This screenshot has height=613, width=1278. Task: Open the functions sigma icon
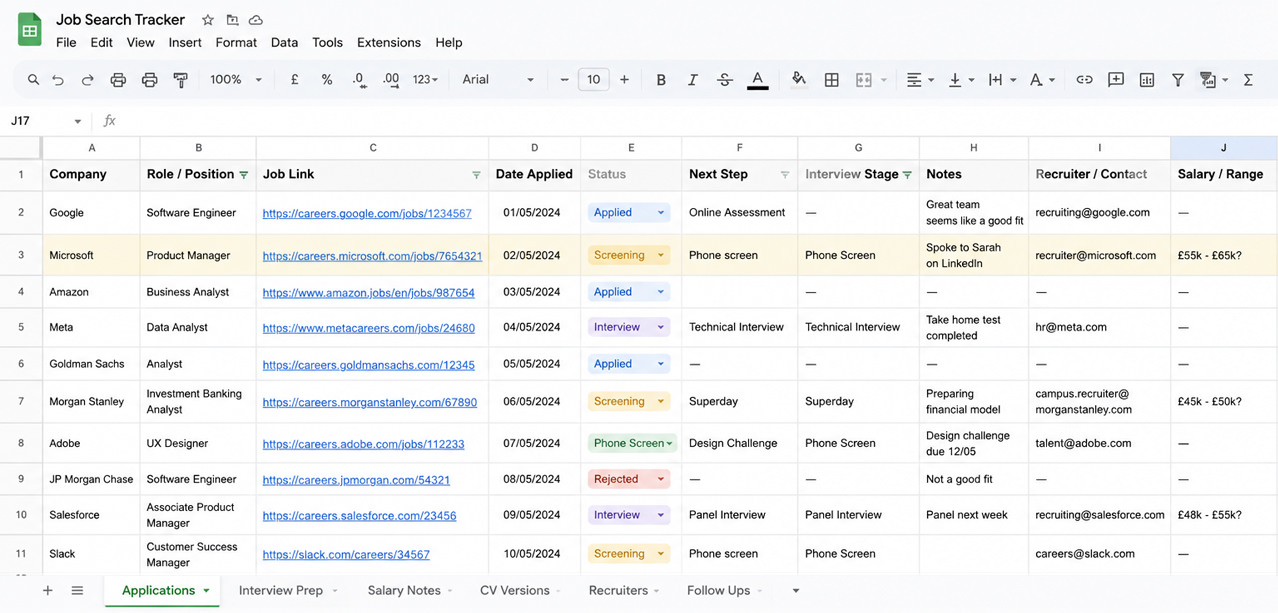coord(1248,80)
